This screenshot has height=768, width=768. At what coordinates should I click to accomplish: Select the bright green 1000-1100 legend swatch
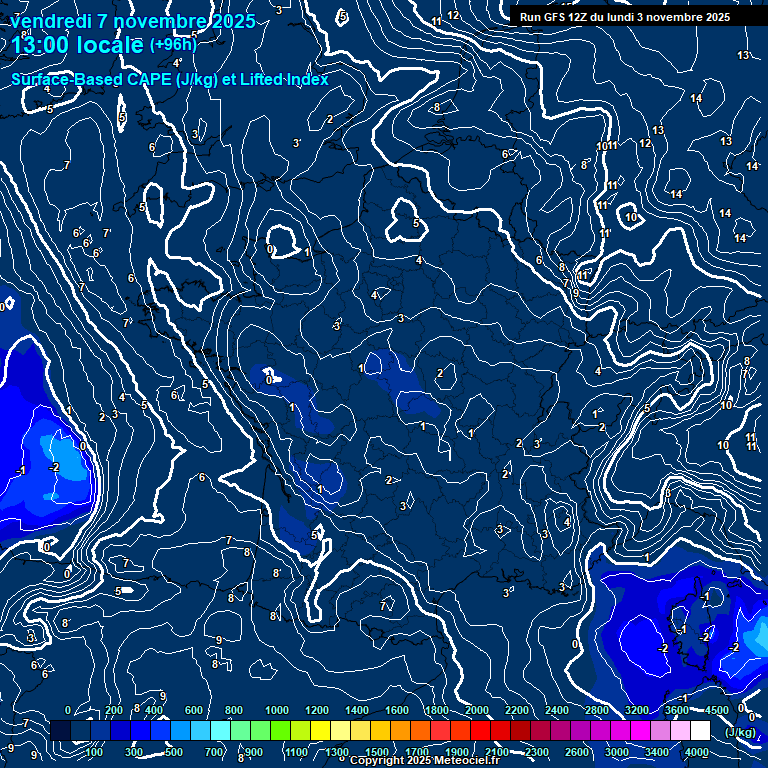281,730
